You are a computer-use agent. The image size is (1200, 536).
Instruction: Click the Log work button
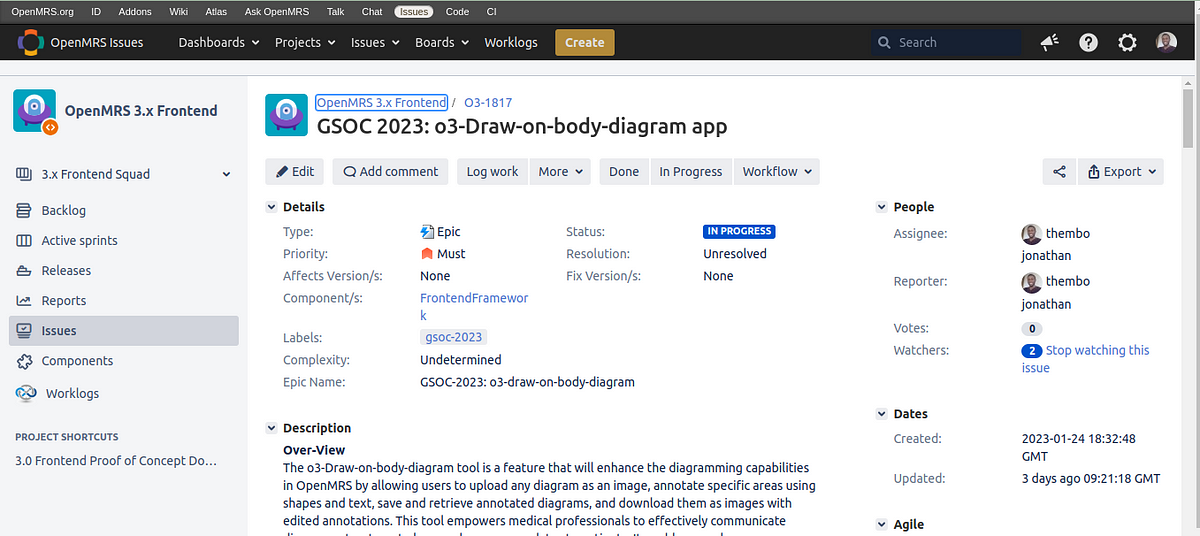tap(492, 171)
